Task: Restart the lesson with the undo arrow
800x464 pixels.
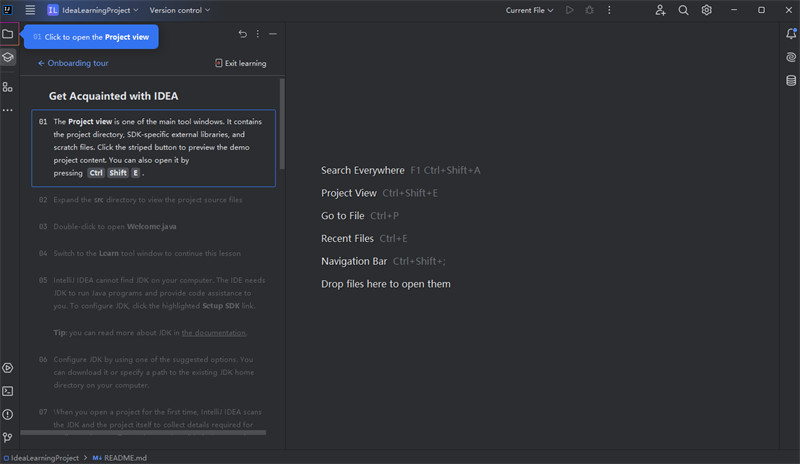Action: point(242,34)
